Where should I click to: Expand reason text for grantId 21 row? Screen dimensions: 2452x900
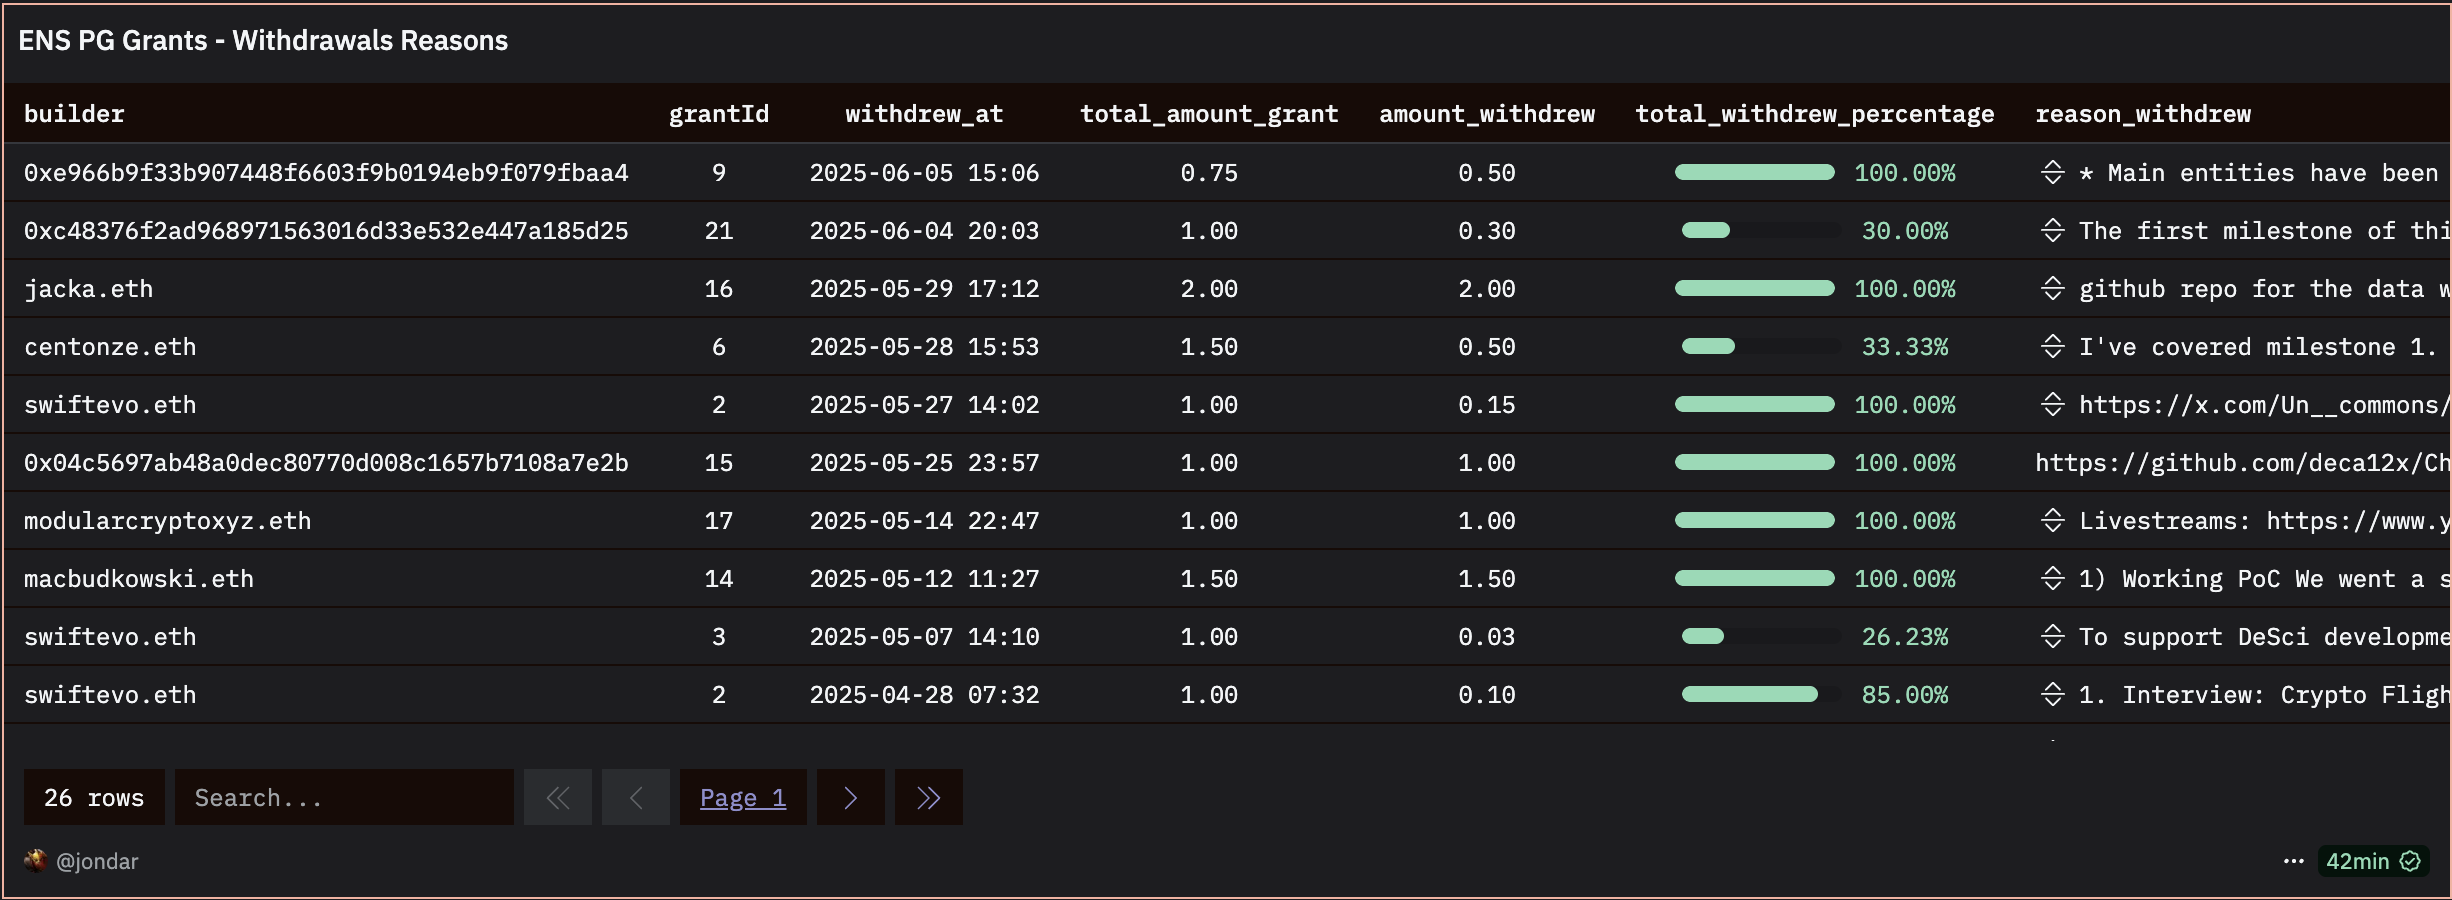click(2052, 230)
